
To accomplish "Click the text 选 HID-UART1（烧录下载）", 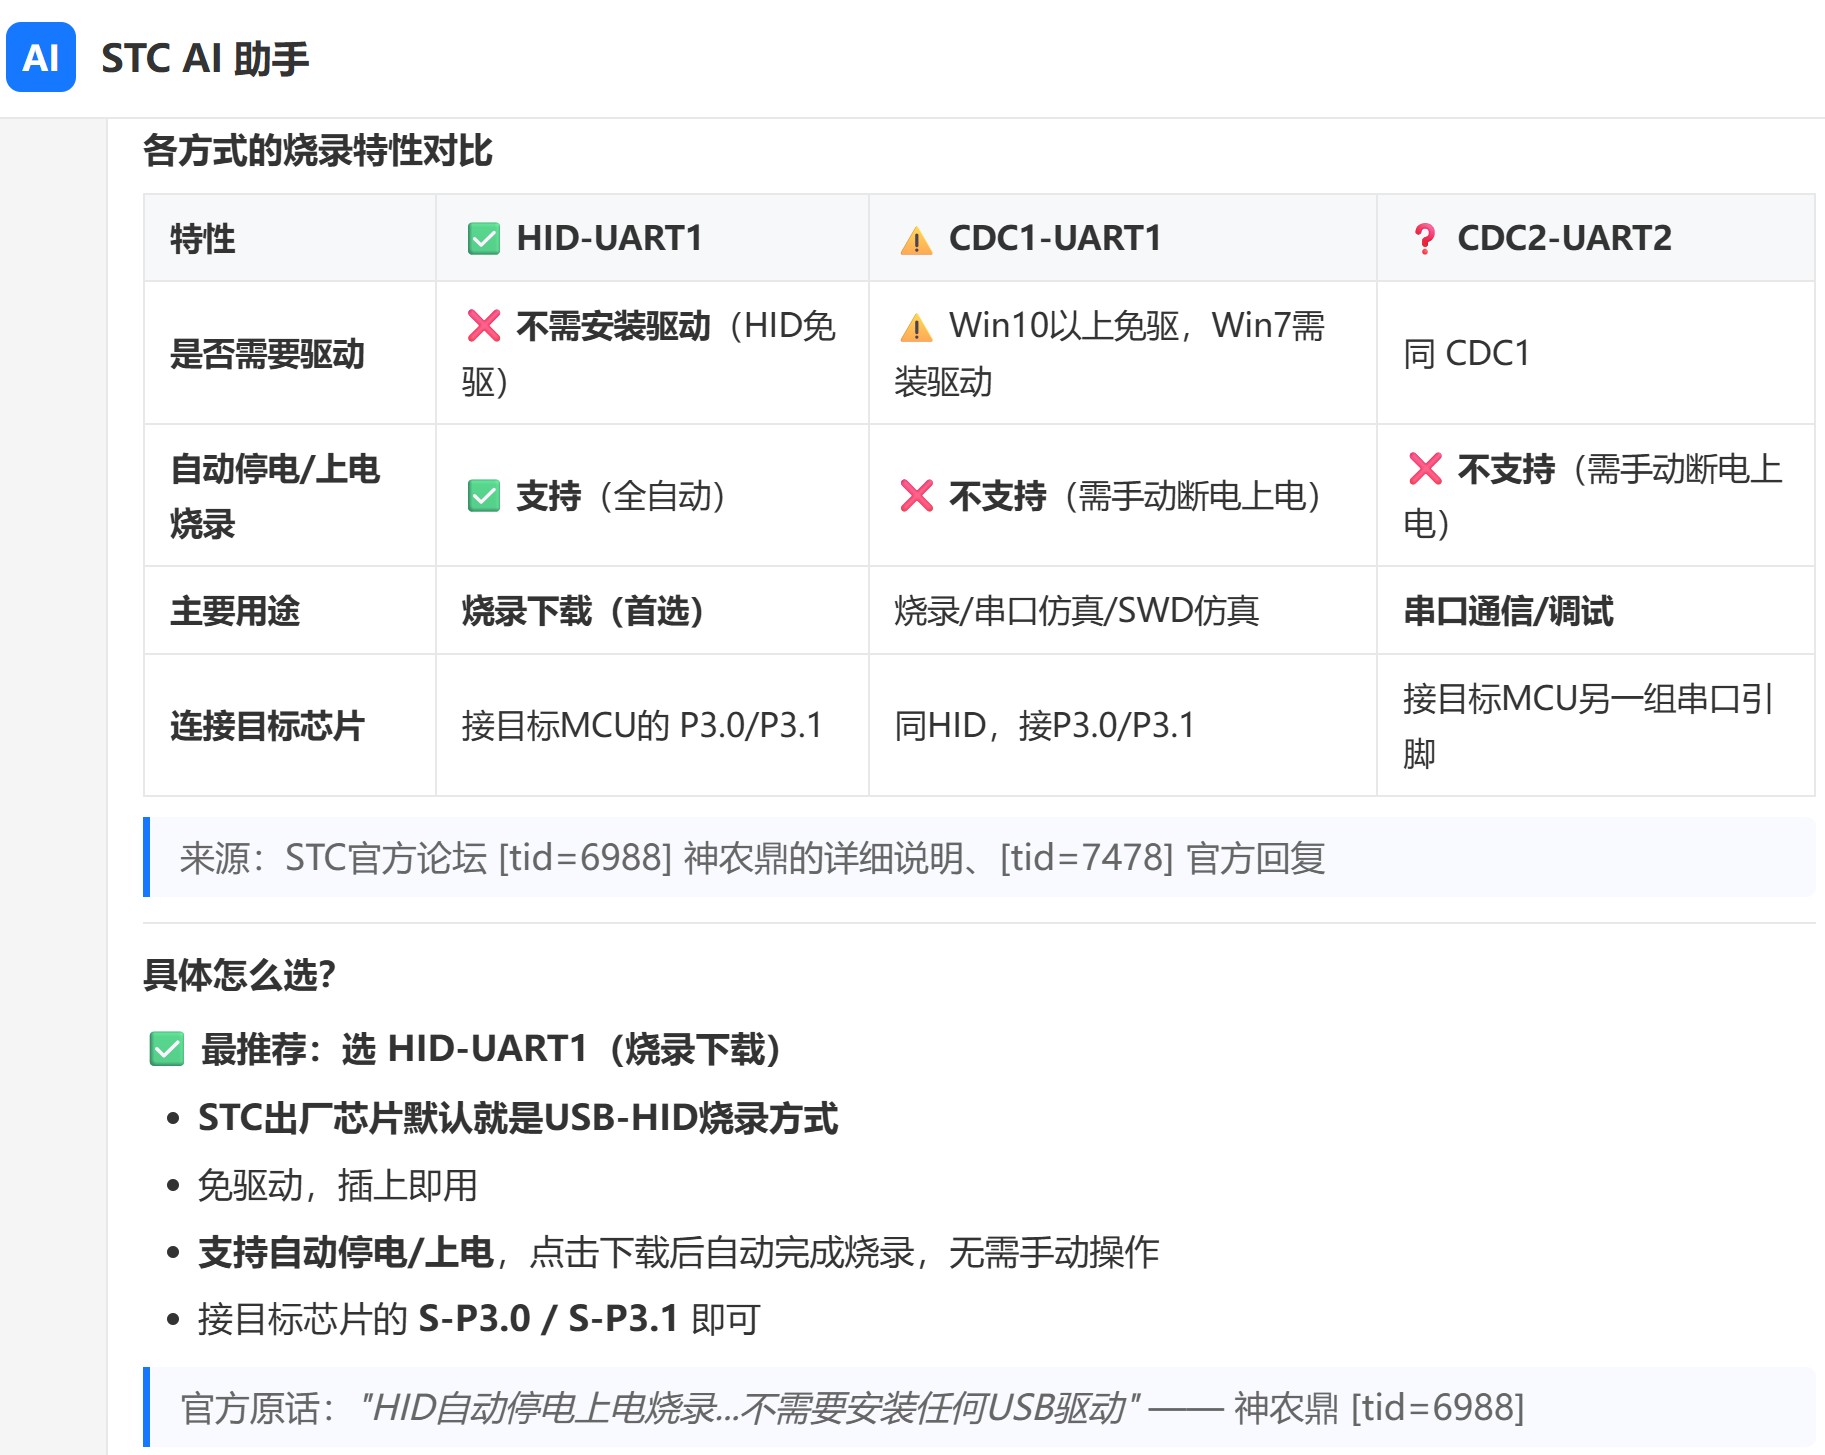I will pos(561,1049).
